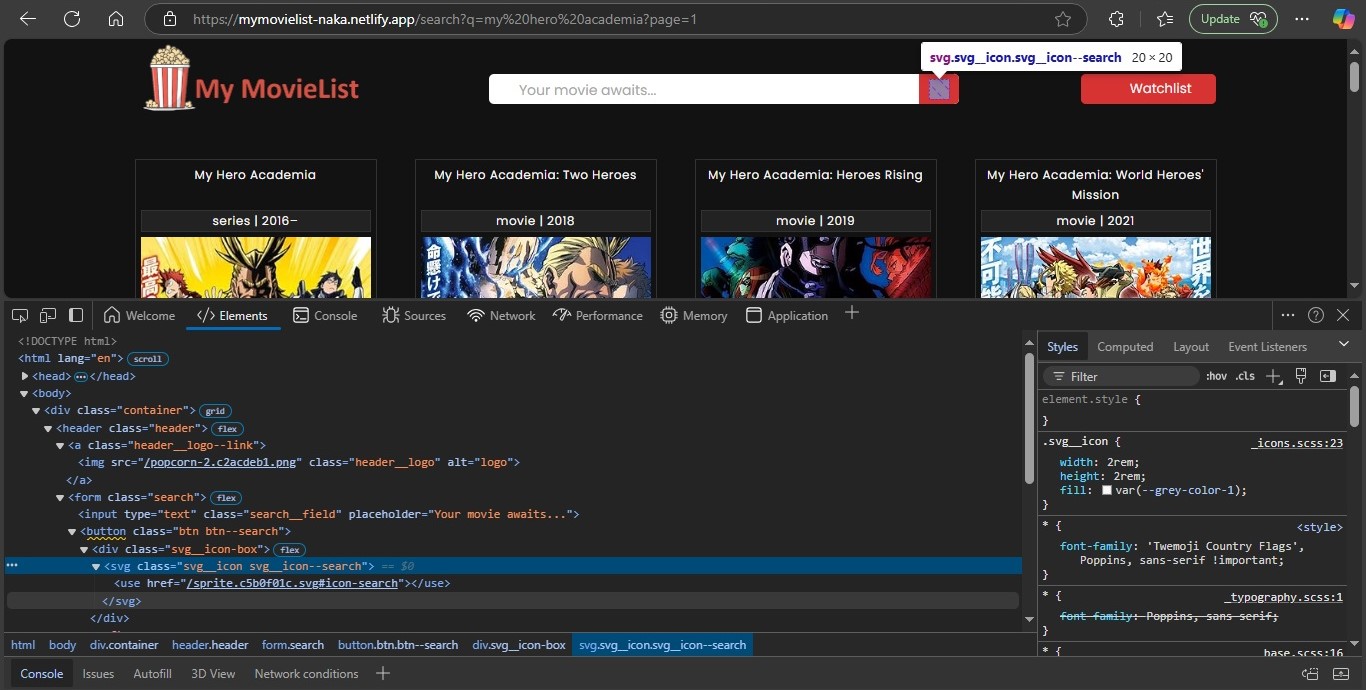The height and width of the screenshot is (690, 1366).
Task: Activate the inspect element picker tool
Action: coord(20,315)
